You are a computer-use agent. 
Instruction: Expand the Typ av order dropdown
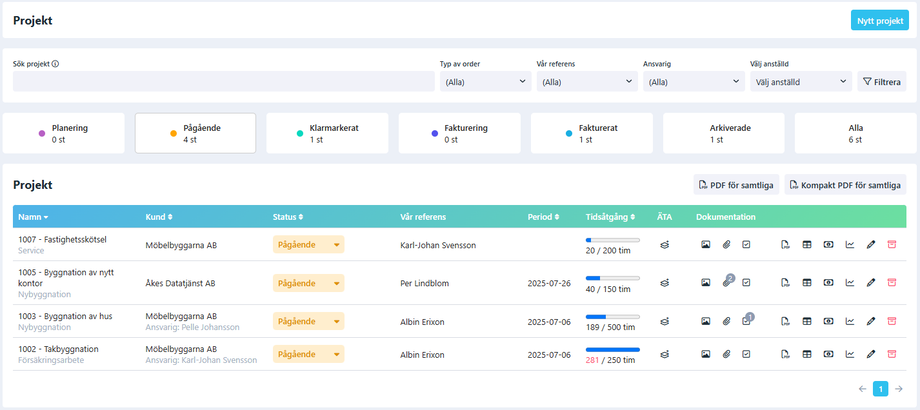point(485,82)
